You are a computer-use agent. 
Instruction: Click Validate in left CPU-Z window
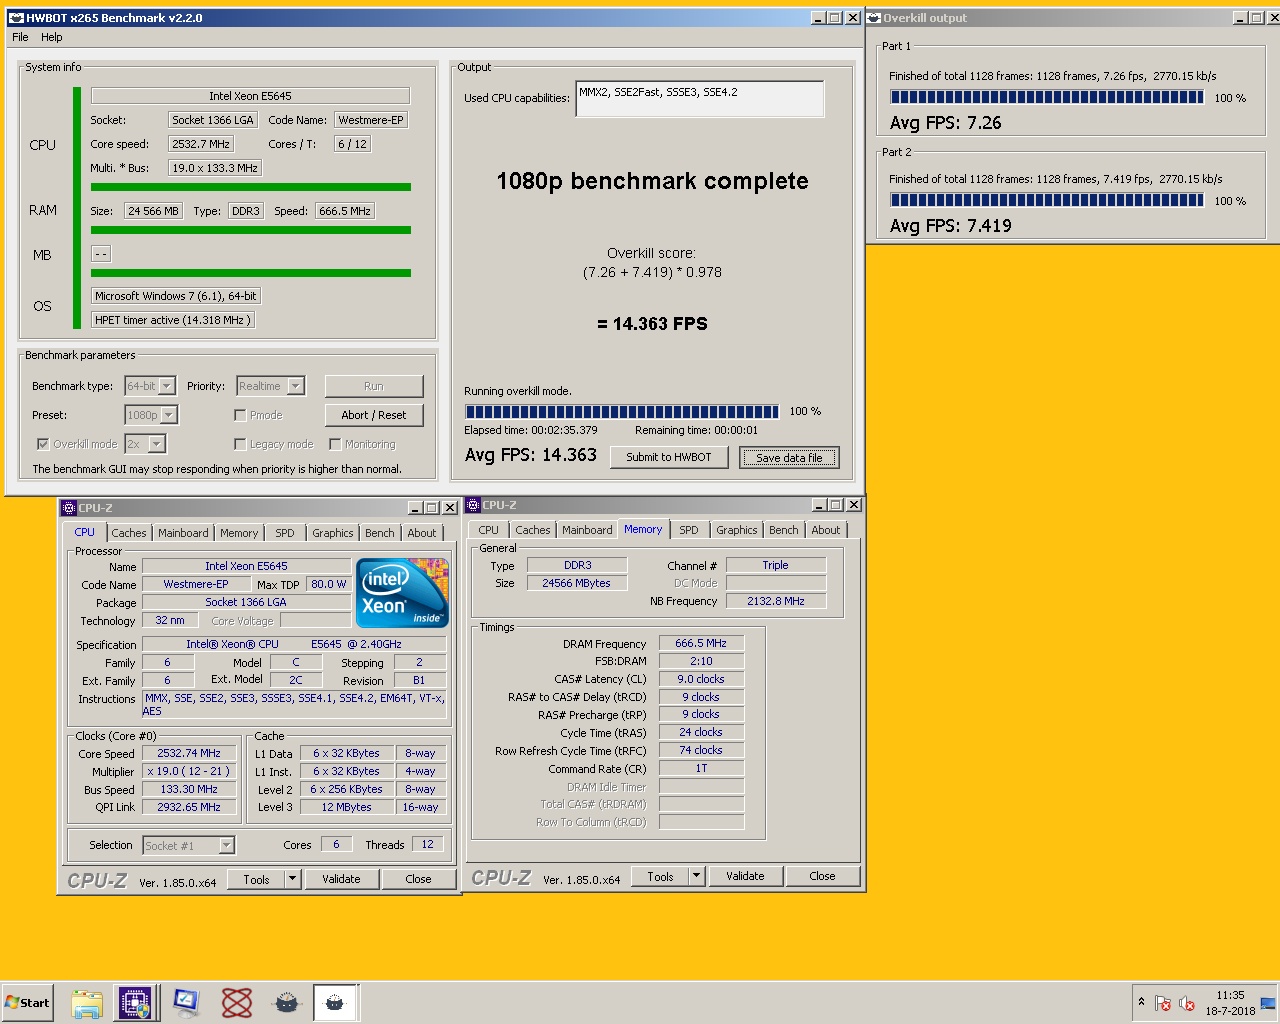click(341, 879)
